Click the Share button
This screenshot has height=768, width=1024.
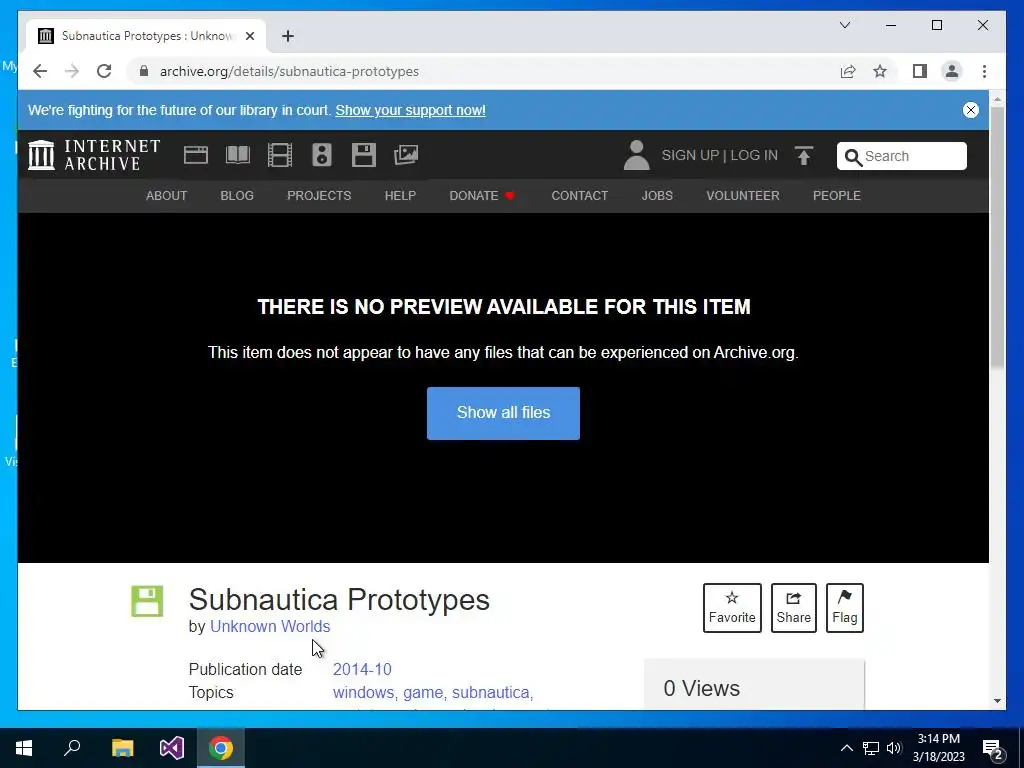pos(793,608)
